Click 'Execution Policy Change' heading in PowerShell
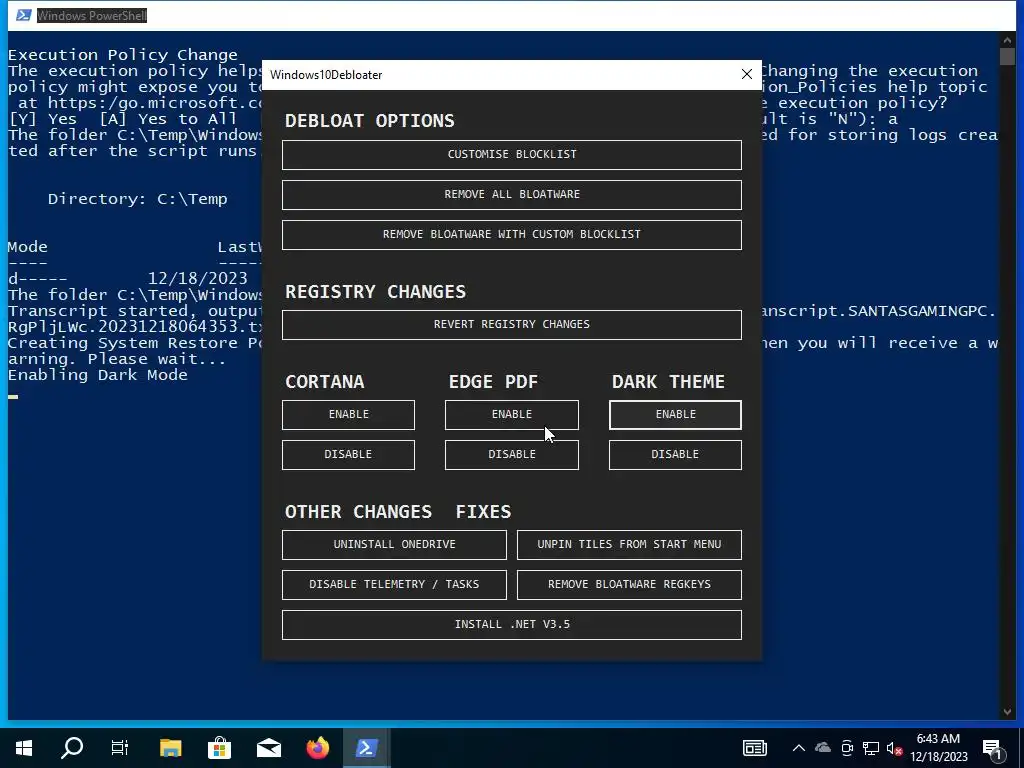The height and width of the screenshot is (768, 1024). (123, 55)
